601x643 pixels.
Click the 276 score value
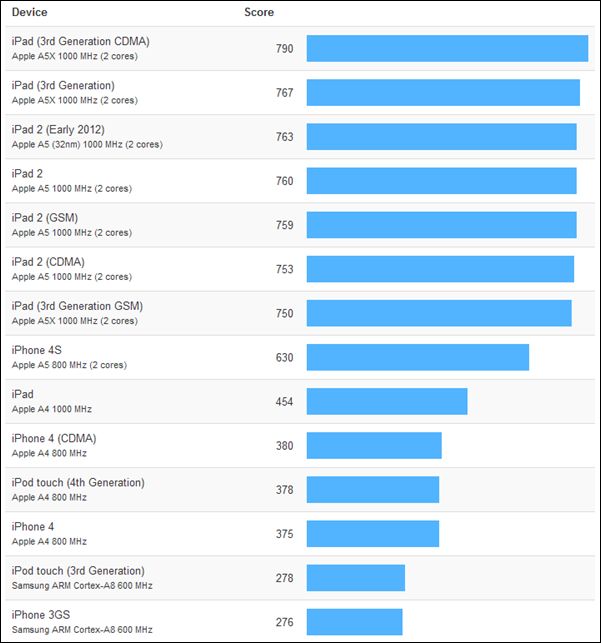(285, 622)
